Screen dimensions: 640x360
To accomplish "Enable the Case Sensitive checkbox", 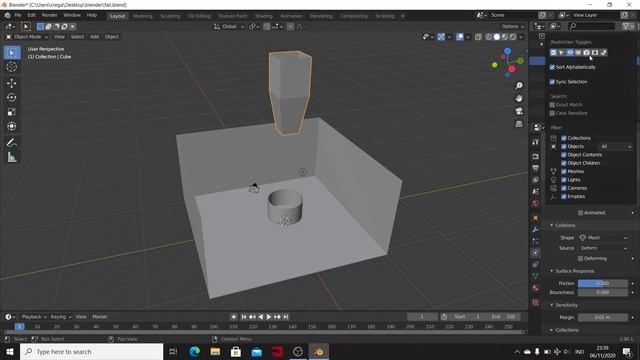I will click(552, 113).
